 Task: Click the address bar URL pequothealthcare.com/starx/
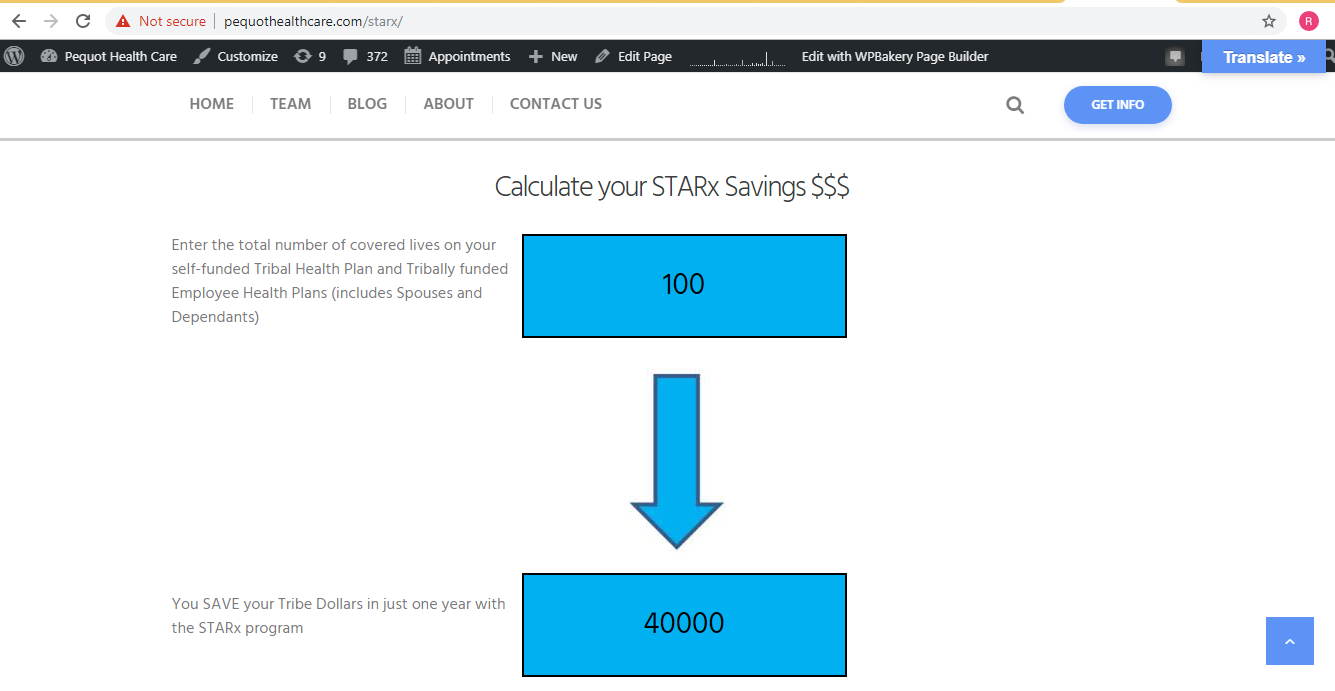[313, 21]
